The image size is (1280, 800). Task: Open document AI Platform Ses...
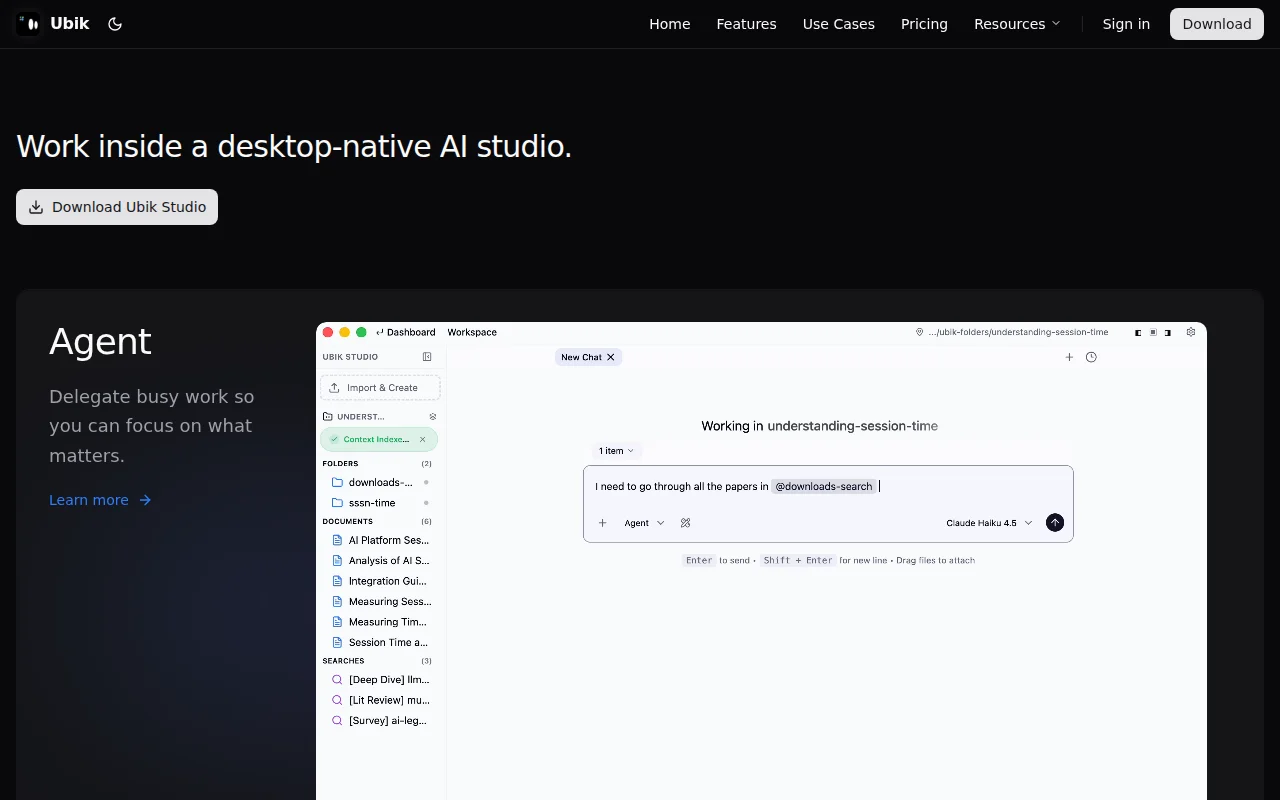pyautogui.click(x=380, y=540)
